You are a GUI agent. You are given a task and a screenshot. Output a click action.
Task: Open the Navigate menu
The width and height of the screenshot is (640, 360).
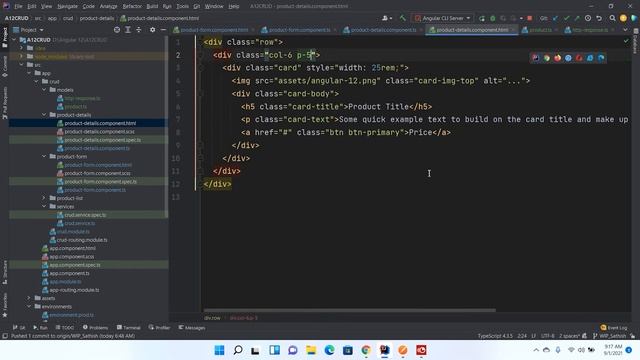(x=67, y=6)
